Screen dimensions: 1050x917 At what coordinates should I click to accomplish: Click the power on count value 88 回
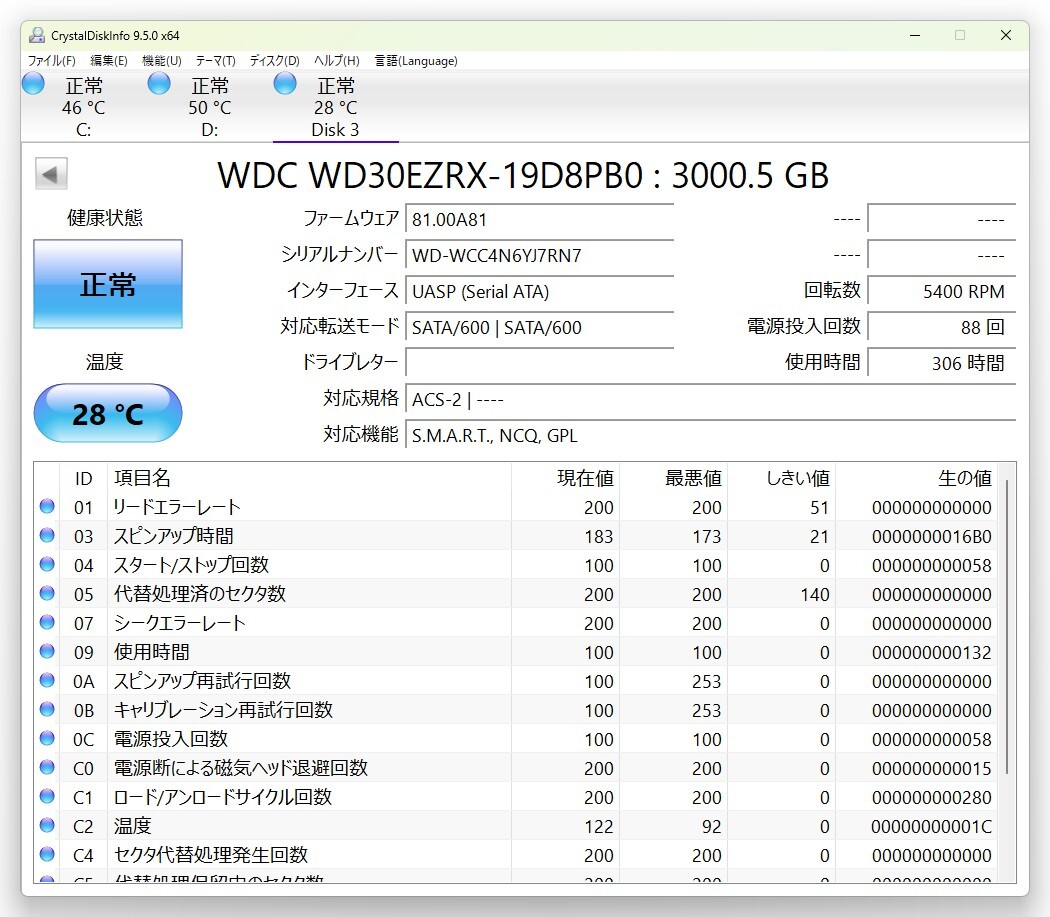pos(942,328)
